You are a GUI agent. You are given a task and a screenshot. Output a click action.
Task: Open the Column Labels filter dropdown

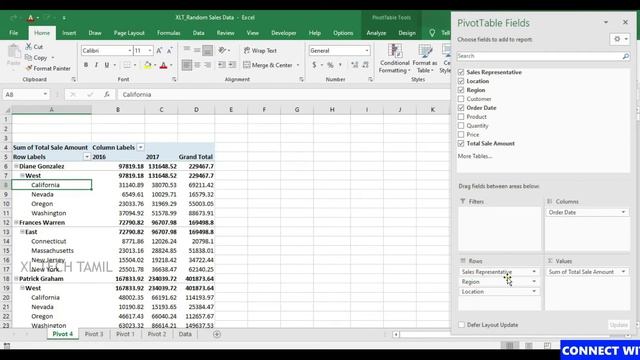(140, 147)
